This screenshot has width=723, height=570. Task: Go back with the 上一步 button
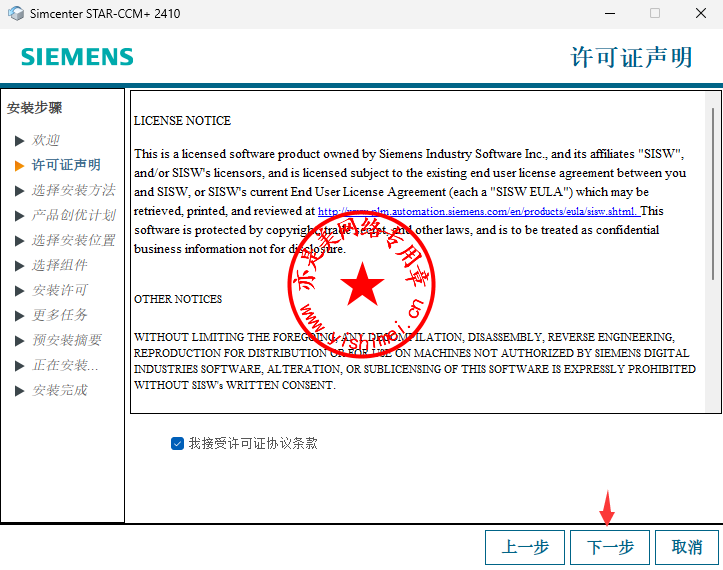(x=525, y=547)
